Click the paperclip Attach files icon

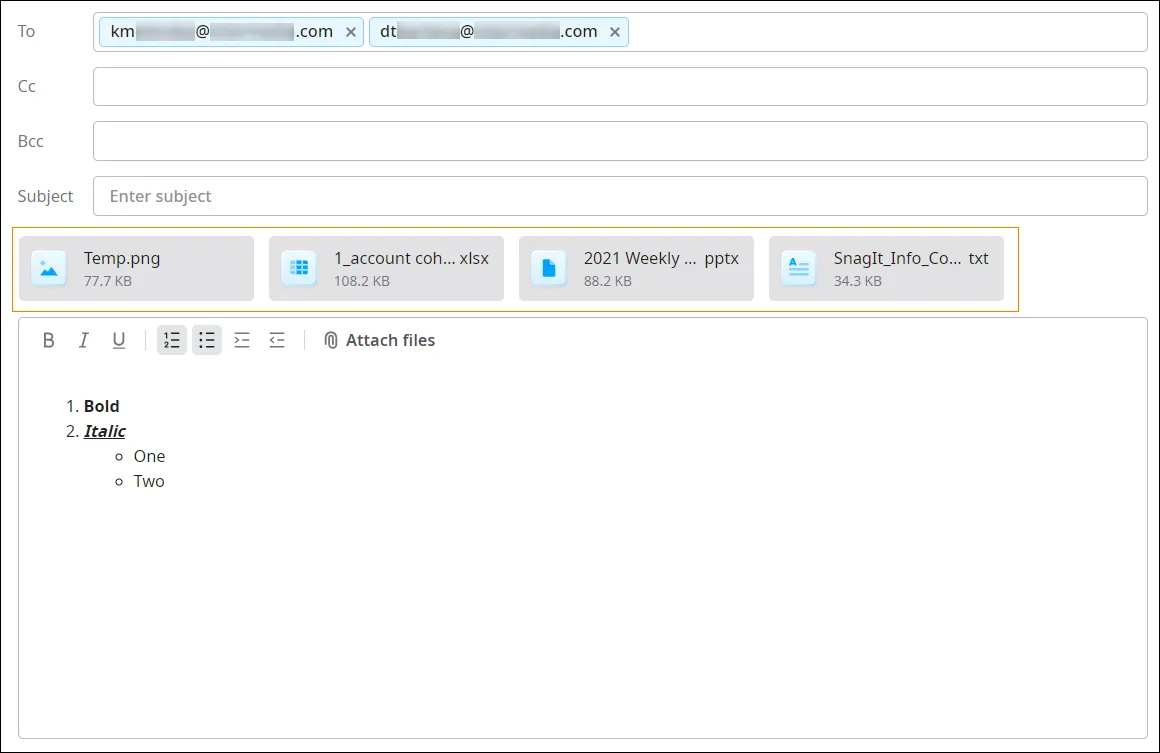click(331, 340)
